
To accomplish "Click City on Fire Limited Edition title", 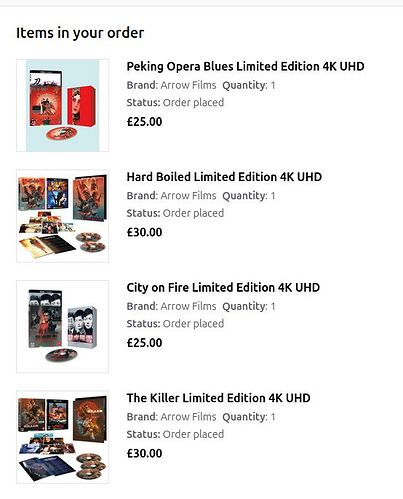I will 223,287.
